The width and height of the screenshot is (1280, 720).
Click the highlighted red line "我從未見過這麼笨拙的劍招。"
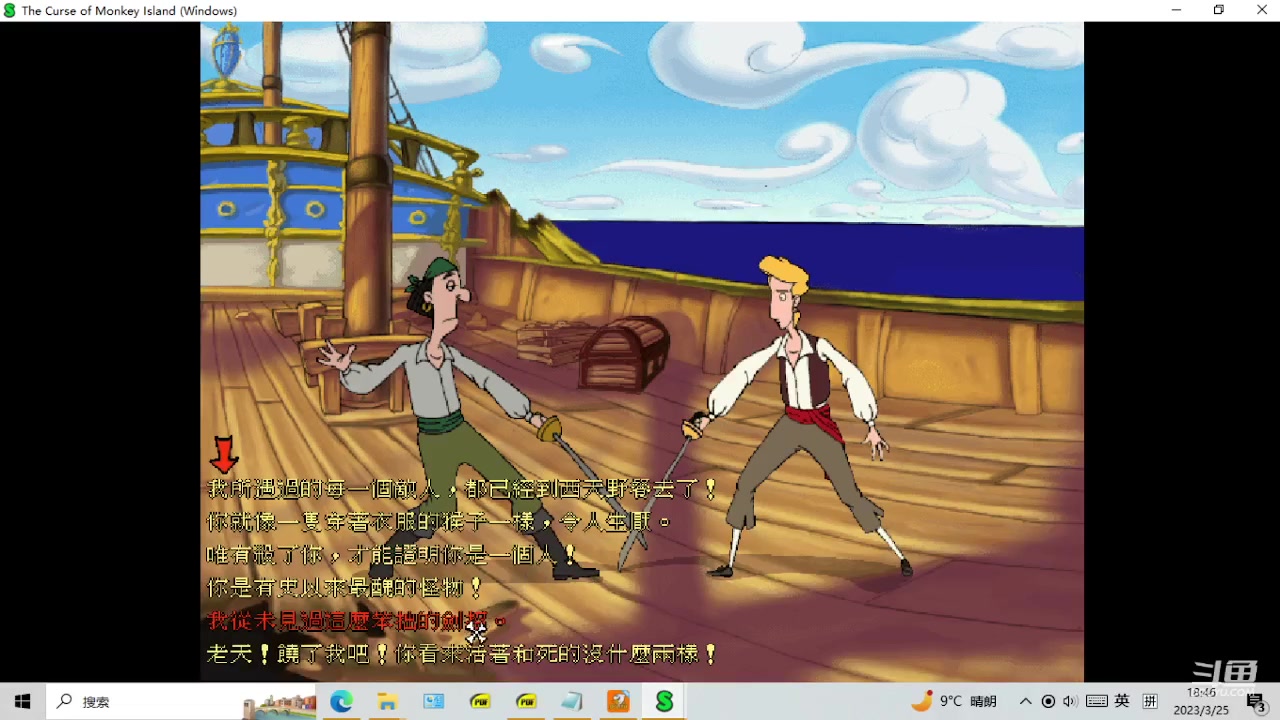pos(356,621)
